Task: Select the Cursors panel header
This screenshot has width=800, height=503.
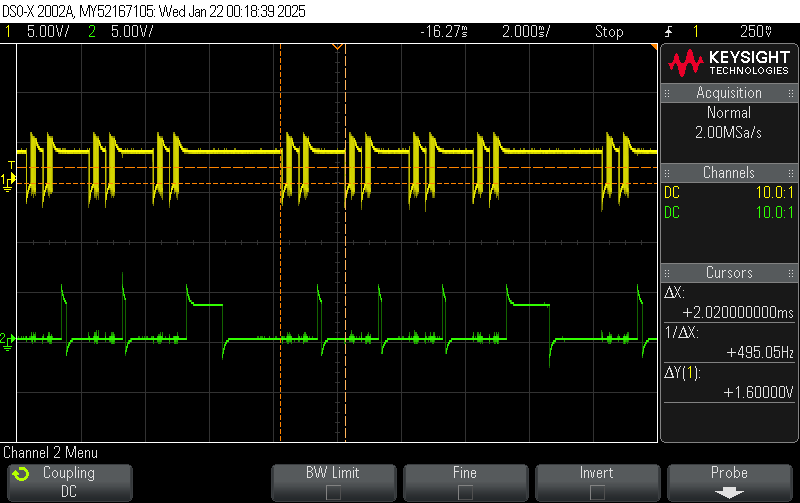Action: click(729, 273)
